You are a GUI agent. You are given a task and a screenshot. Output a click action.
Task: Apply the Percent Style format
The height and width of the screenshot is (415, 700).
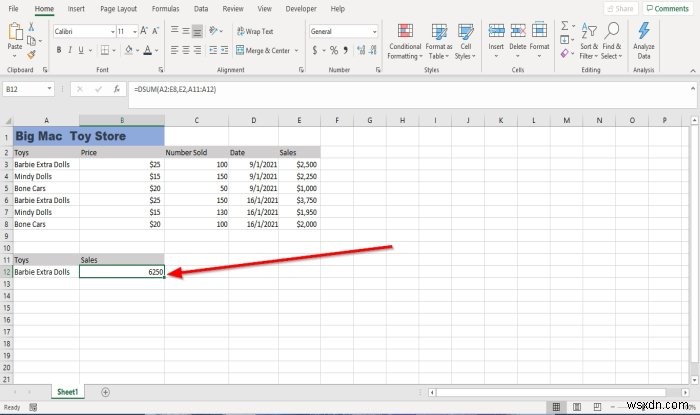point(333,50)
